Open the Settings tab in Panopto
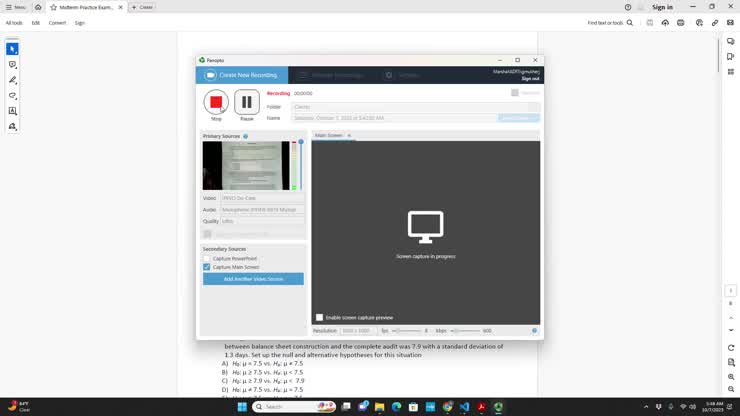 pyautogui.click(x=403, y=75)
